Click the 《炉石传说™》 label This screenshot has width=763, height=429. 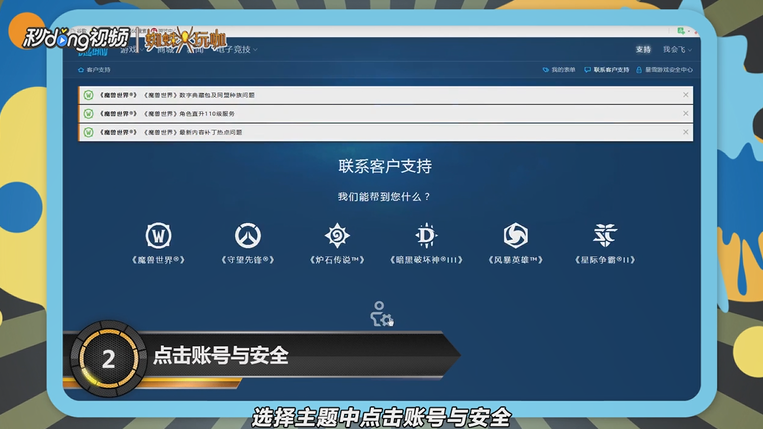(337, 260)
